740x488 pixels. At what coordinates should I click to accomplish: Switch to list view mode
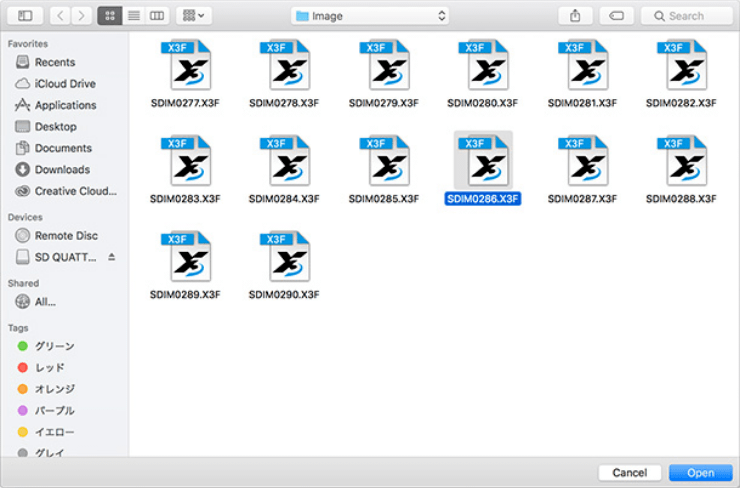(x=133, y=16)
